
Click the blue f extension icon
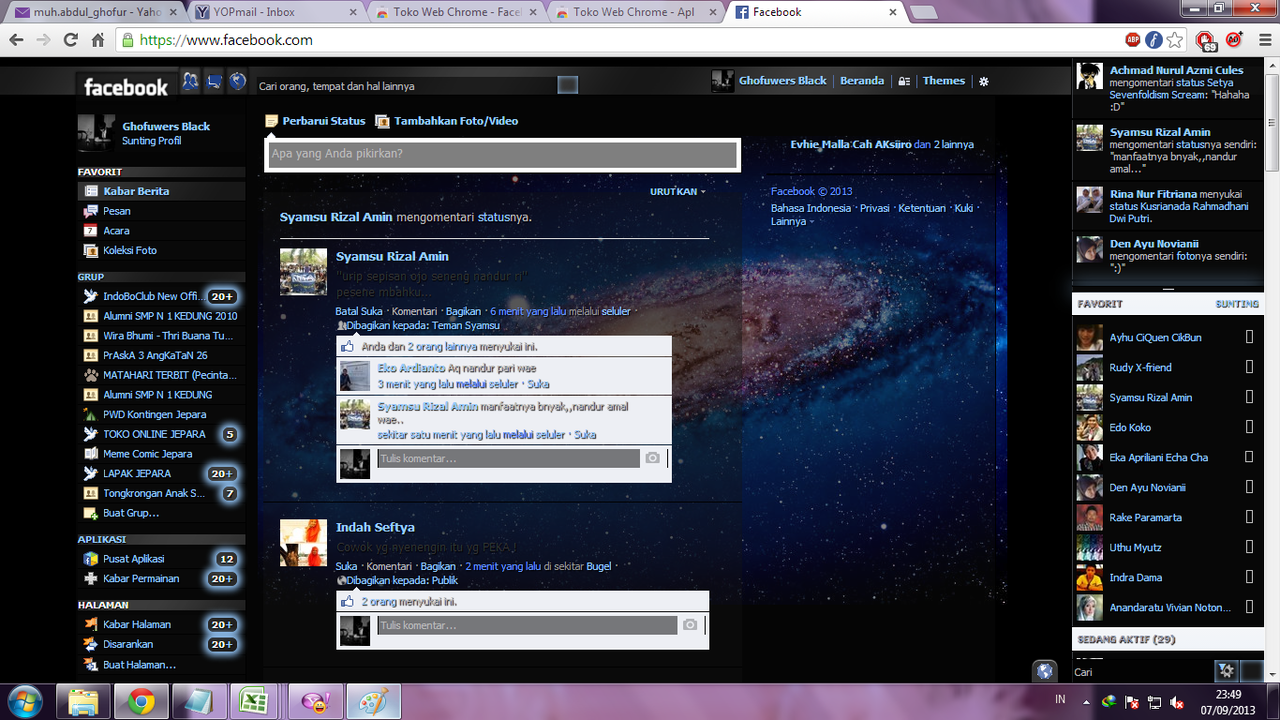tap(1154, 40)
